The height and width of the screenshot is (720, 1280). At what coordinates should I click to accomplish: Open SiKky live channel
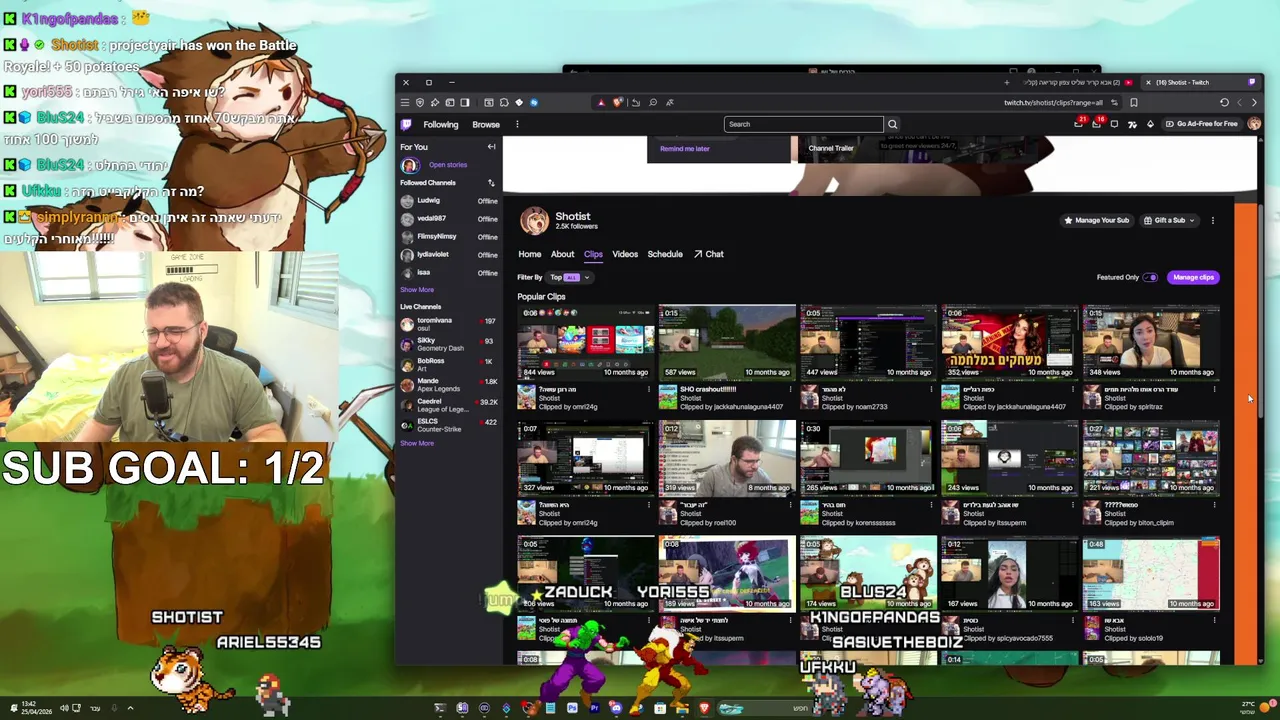click(x=449, y=344)
